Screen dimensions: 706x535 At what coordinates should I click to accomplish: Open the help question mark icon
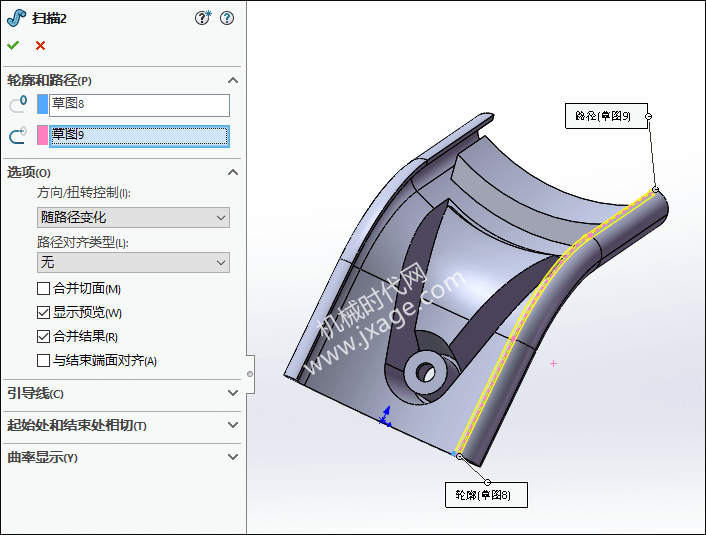click(227, 18)
